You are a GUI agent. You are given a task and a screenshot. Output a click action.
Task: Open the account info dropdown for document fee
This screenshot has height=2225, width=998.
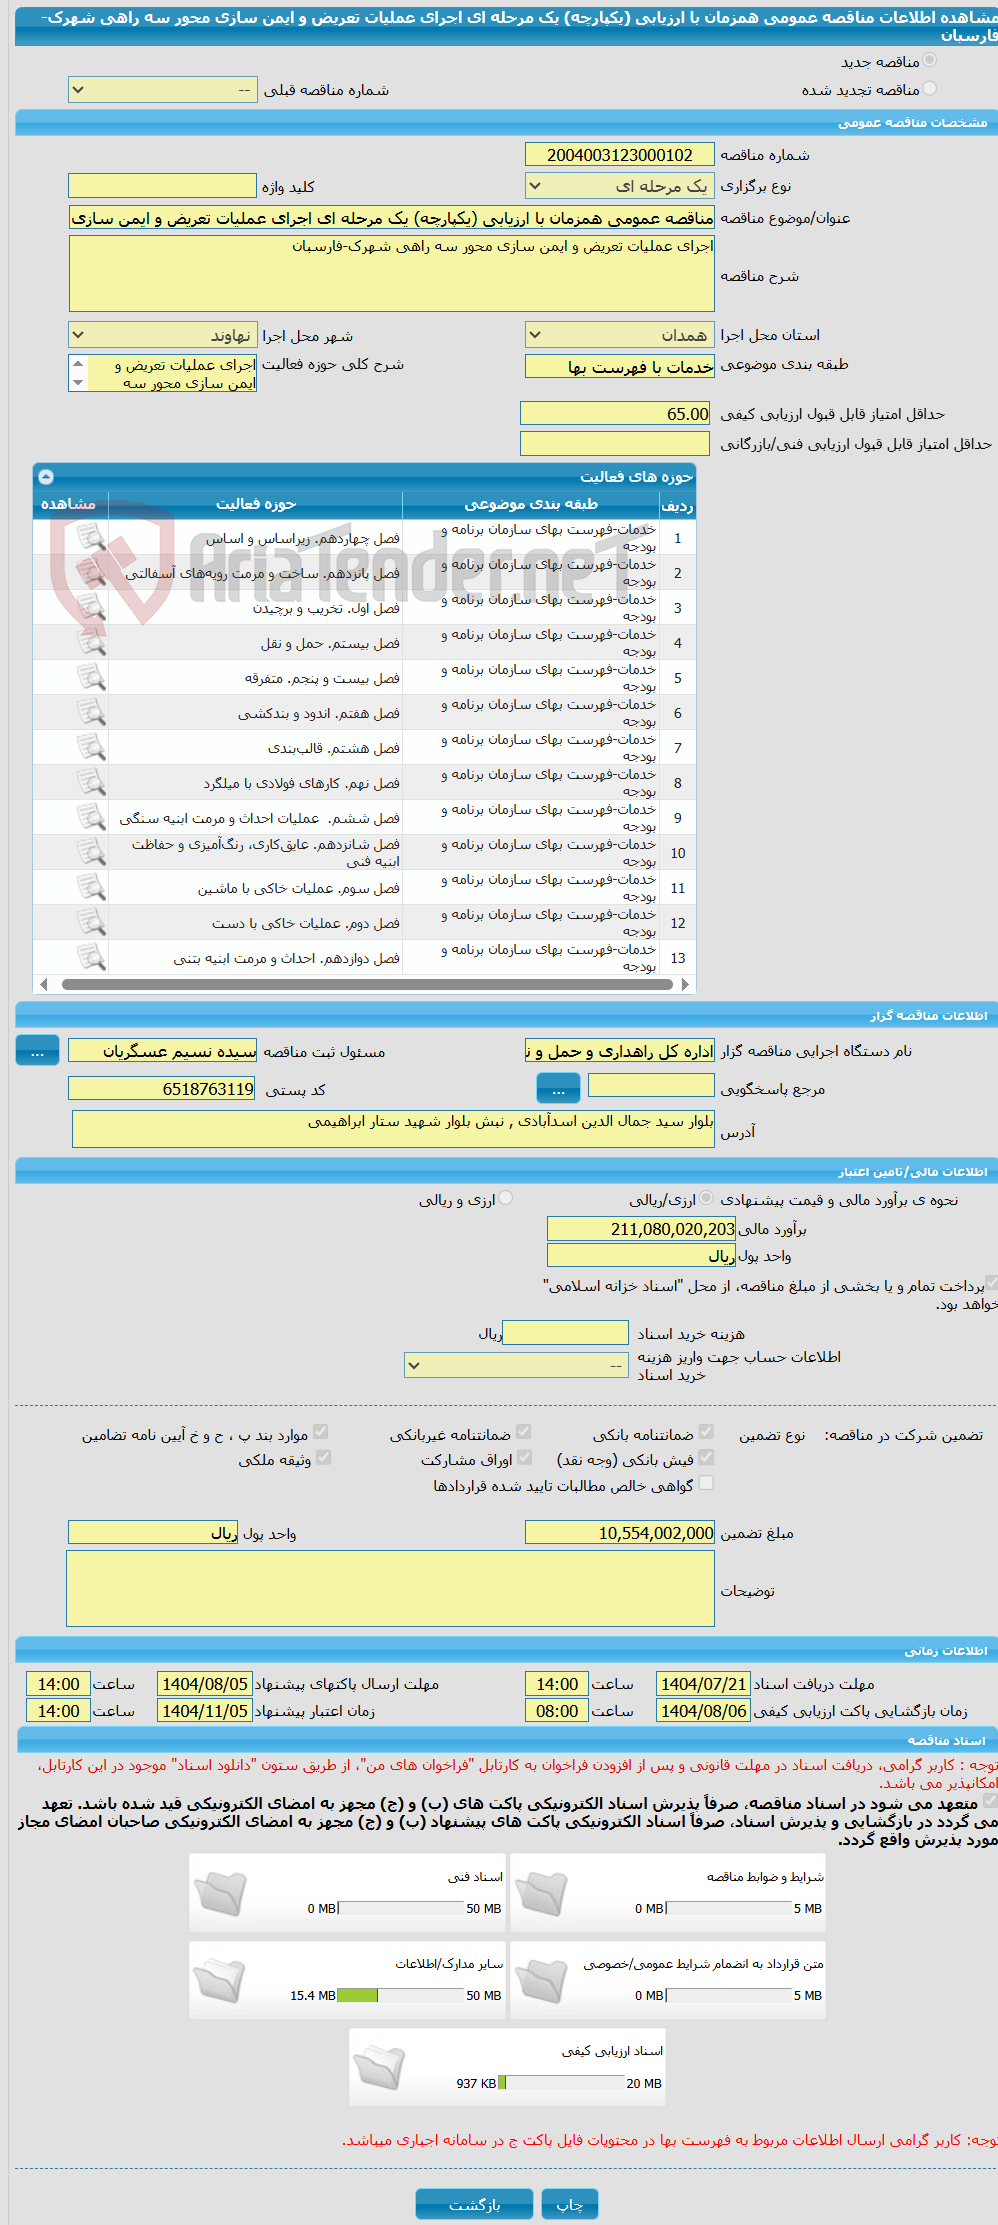[516, 1365]
